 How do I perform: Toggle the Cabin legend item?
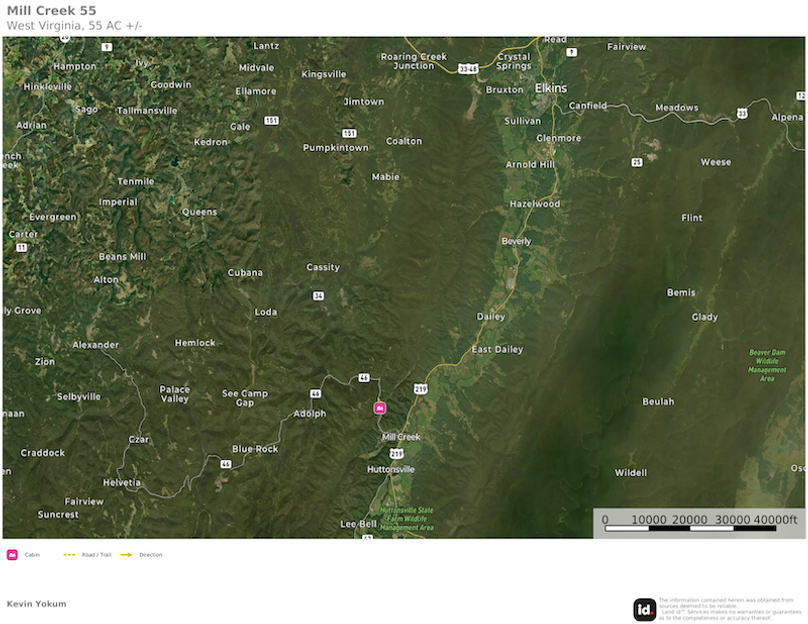14,554
